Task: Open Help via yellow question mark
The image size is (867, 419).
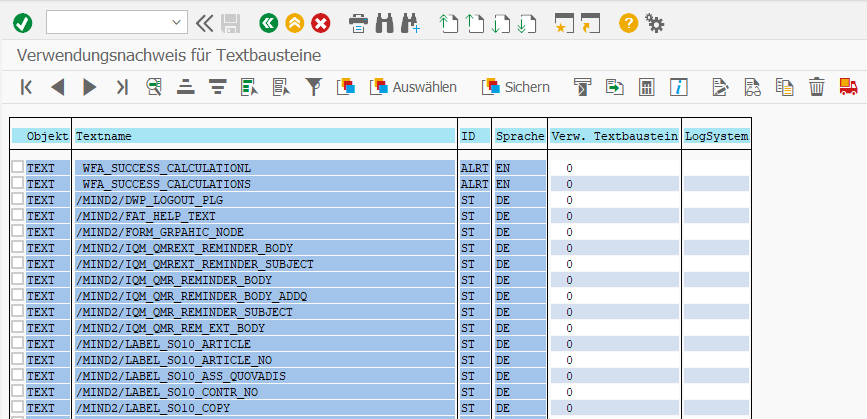Action: click(628, 23)
